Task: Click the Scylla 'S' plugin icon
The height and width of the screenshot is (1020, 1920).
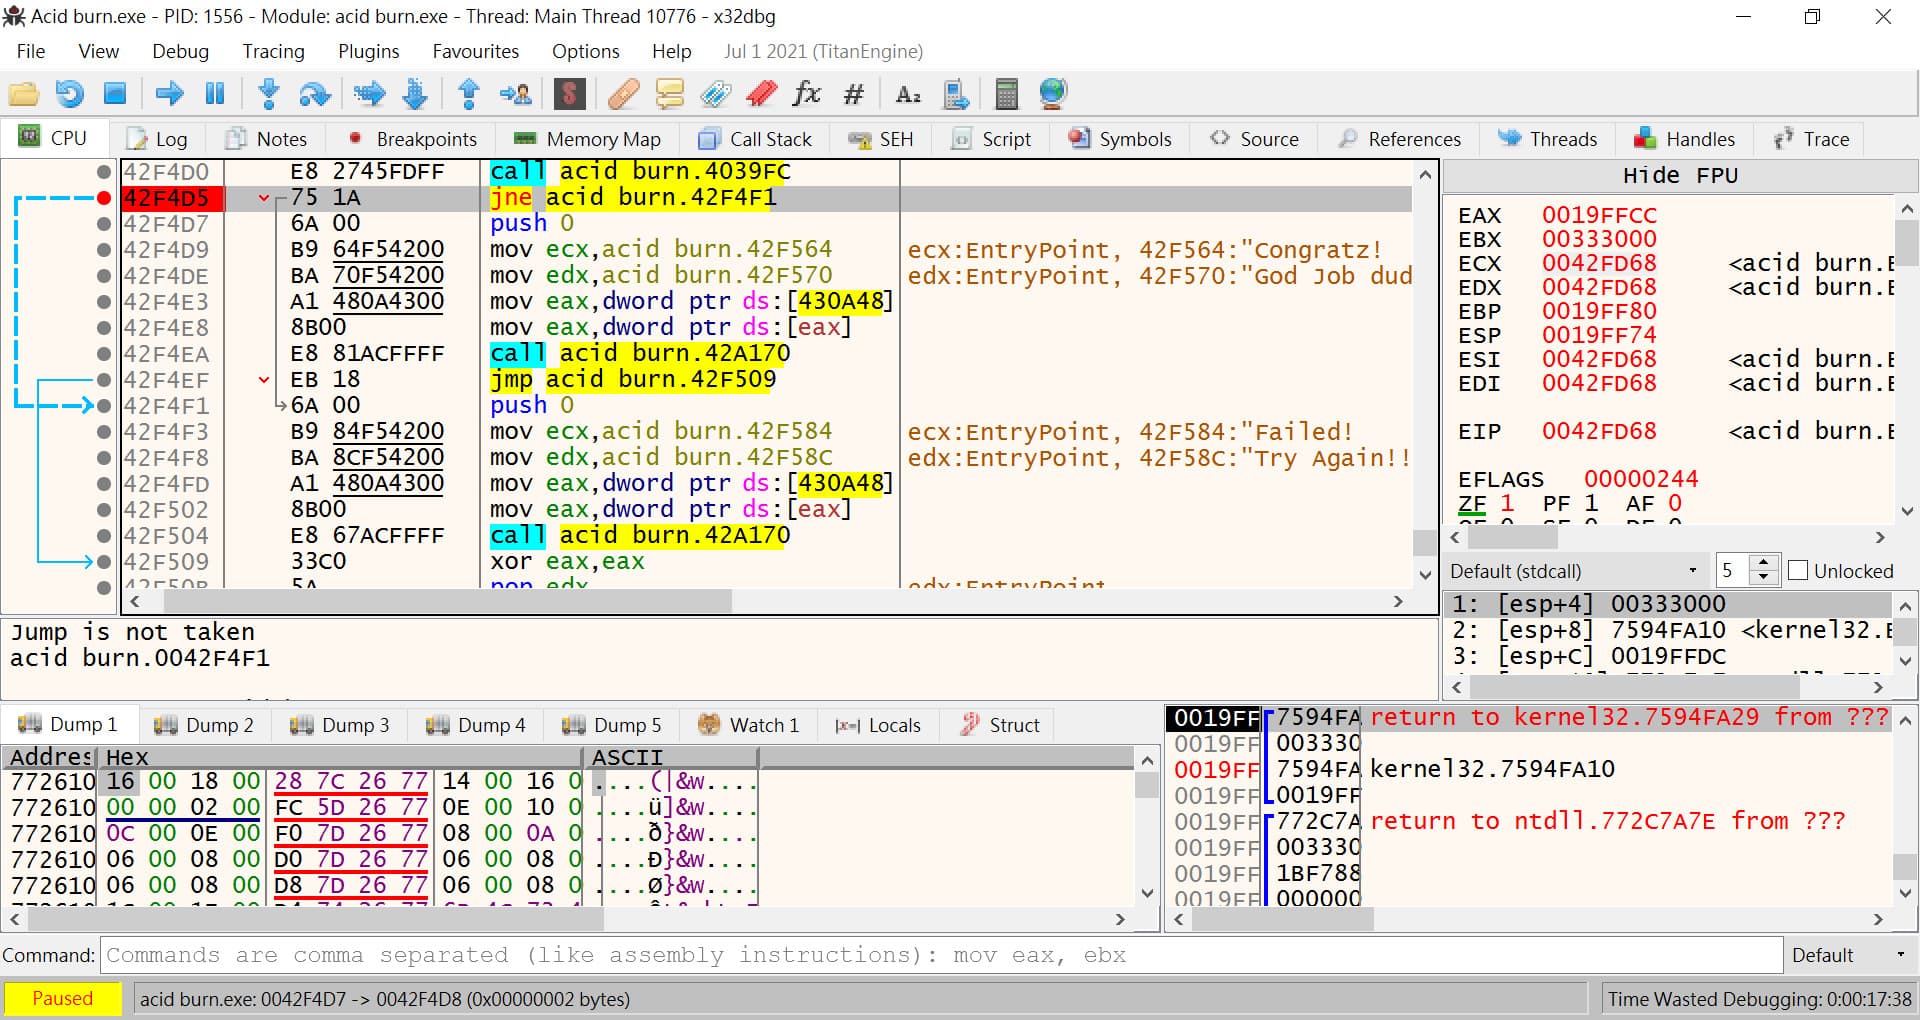Action: tap(569, 94)
